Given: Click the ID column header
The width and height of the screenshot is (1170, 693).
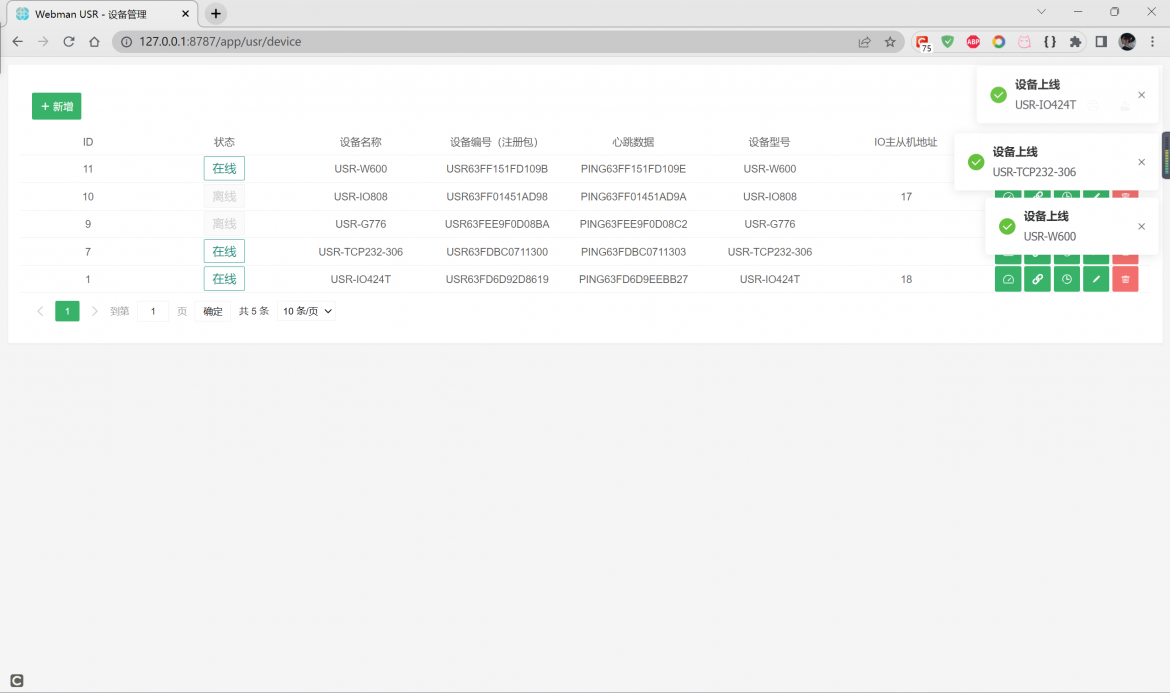Looking at the screenshot, I should point(88,142).
